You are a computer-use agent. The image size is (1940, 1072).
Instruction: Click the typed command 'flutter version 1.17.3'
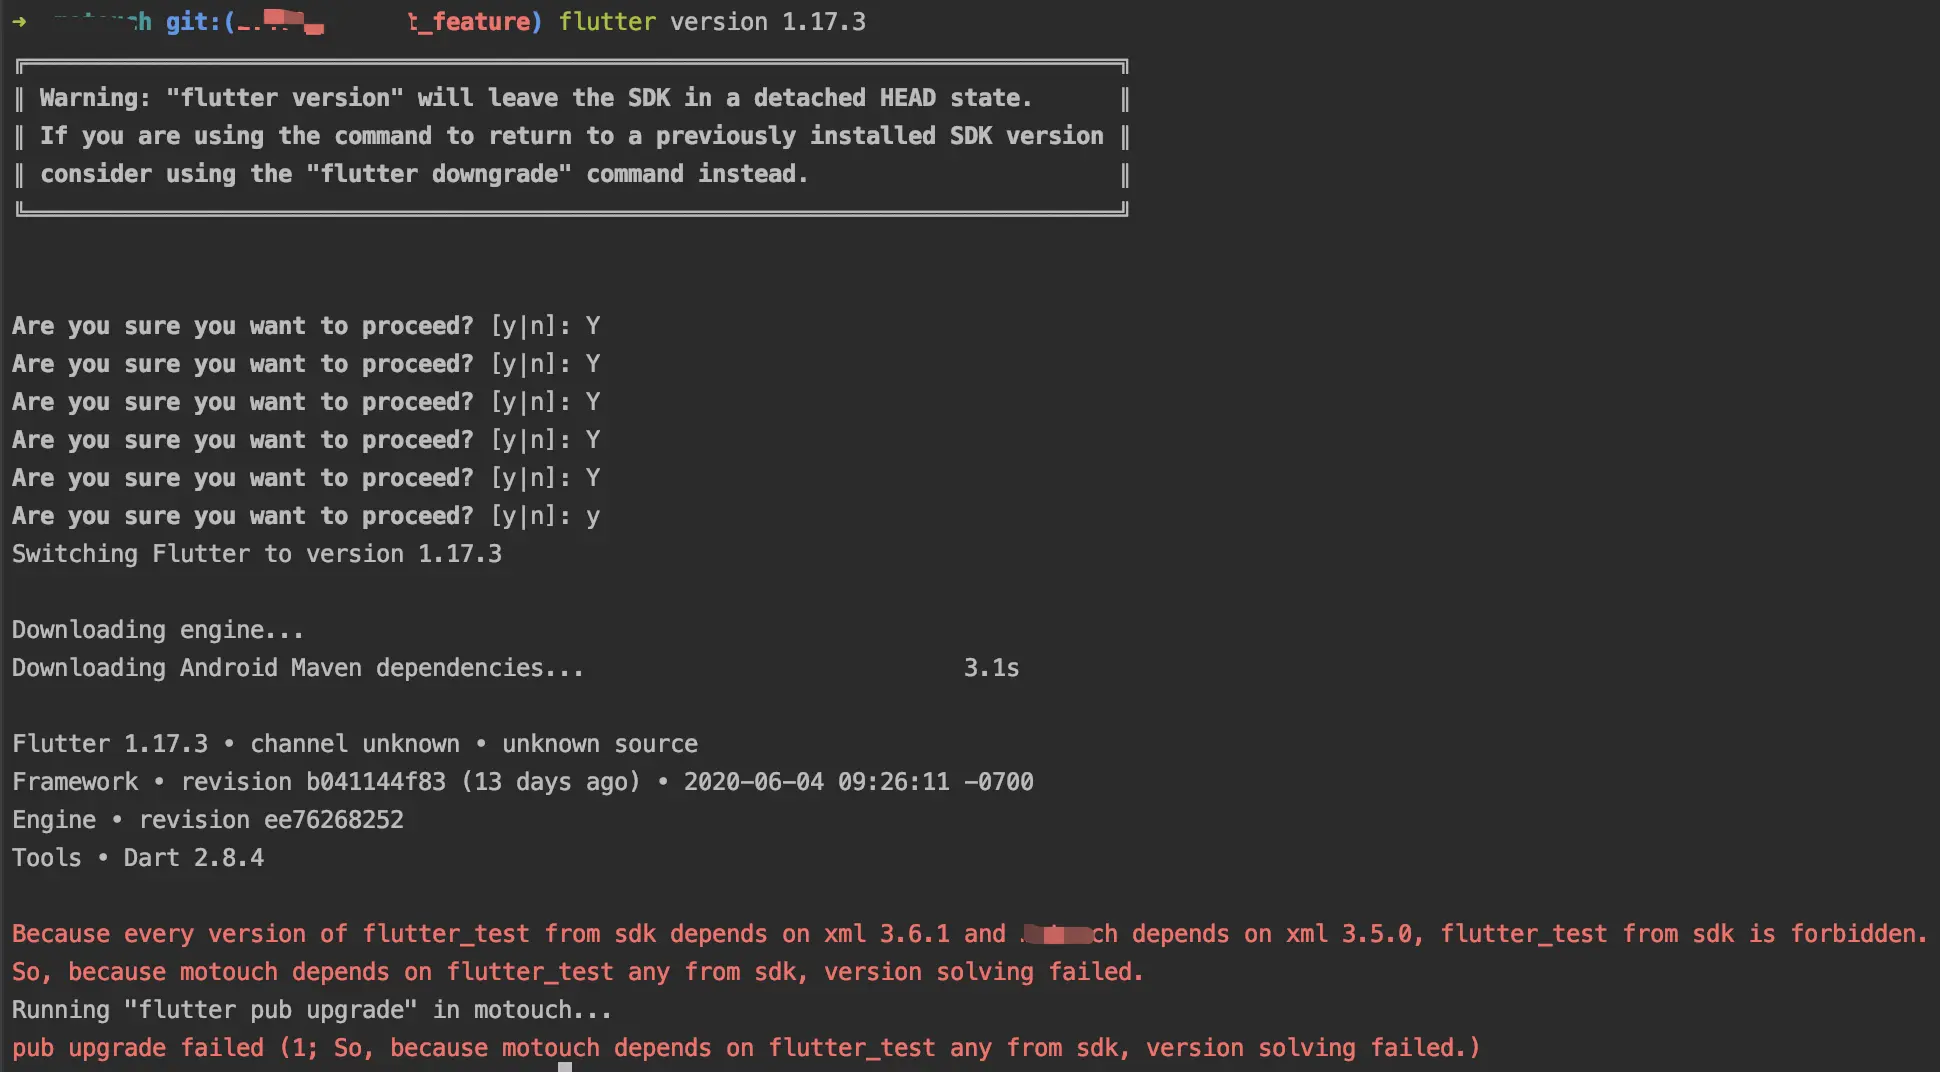712,21
